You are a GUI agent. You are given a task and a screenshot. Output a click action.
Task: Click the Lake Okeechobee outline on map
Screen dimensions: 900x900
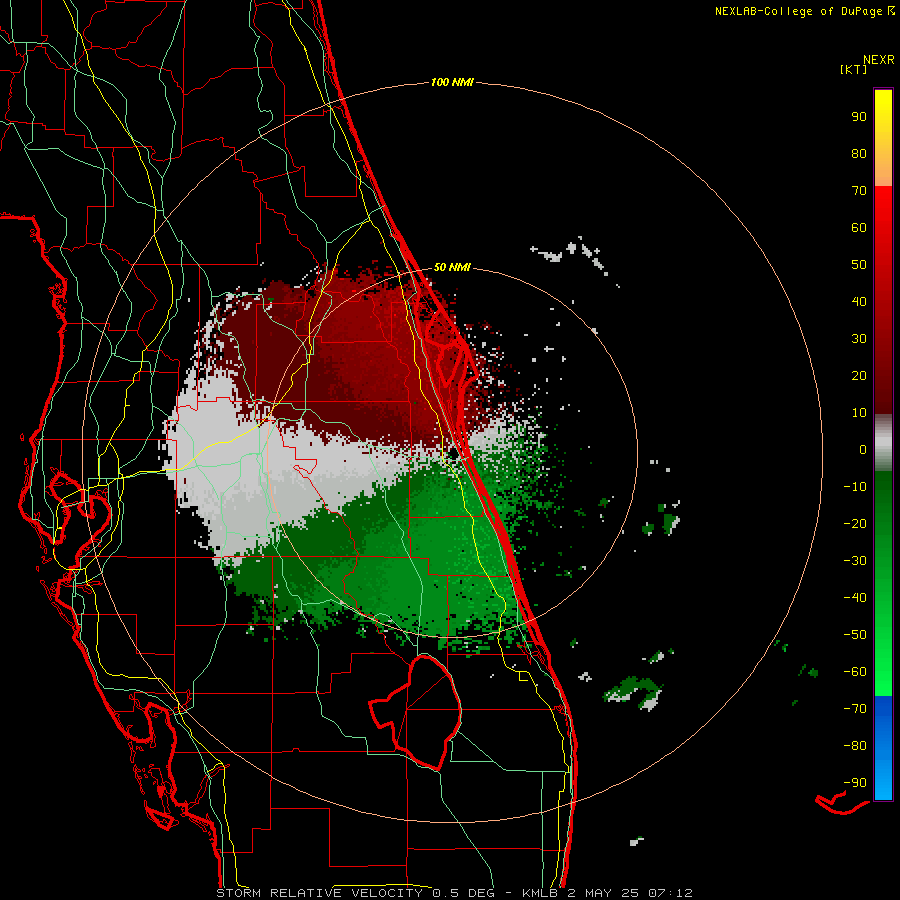[x=415, y=712]
